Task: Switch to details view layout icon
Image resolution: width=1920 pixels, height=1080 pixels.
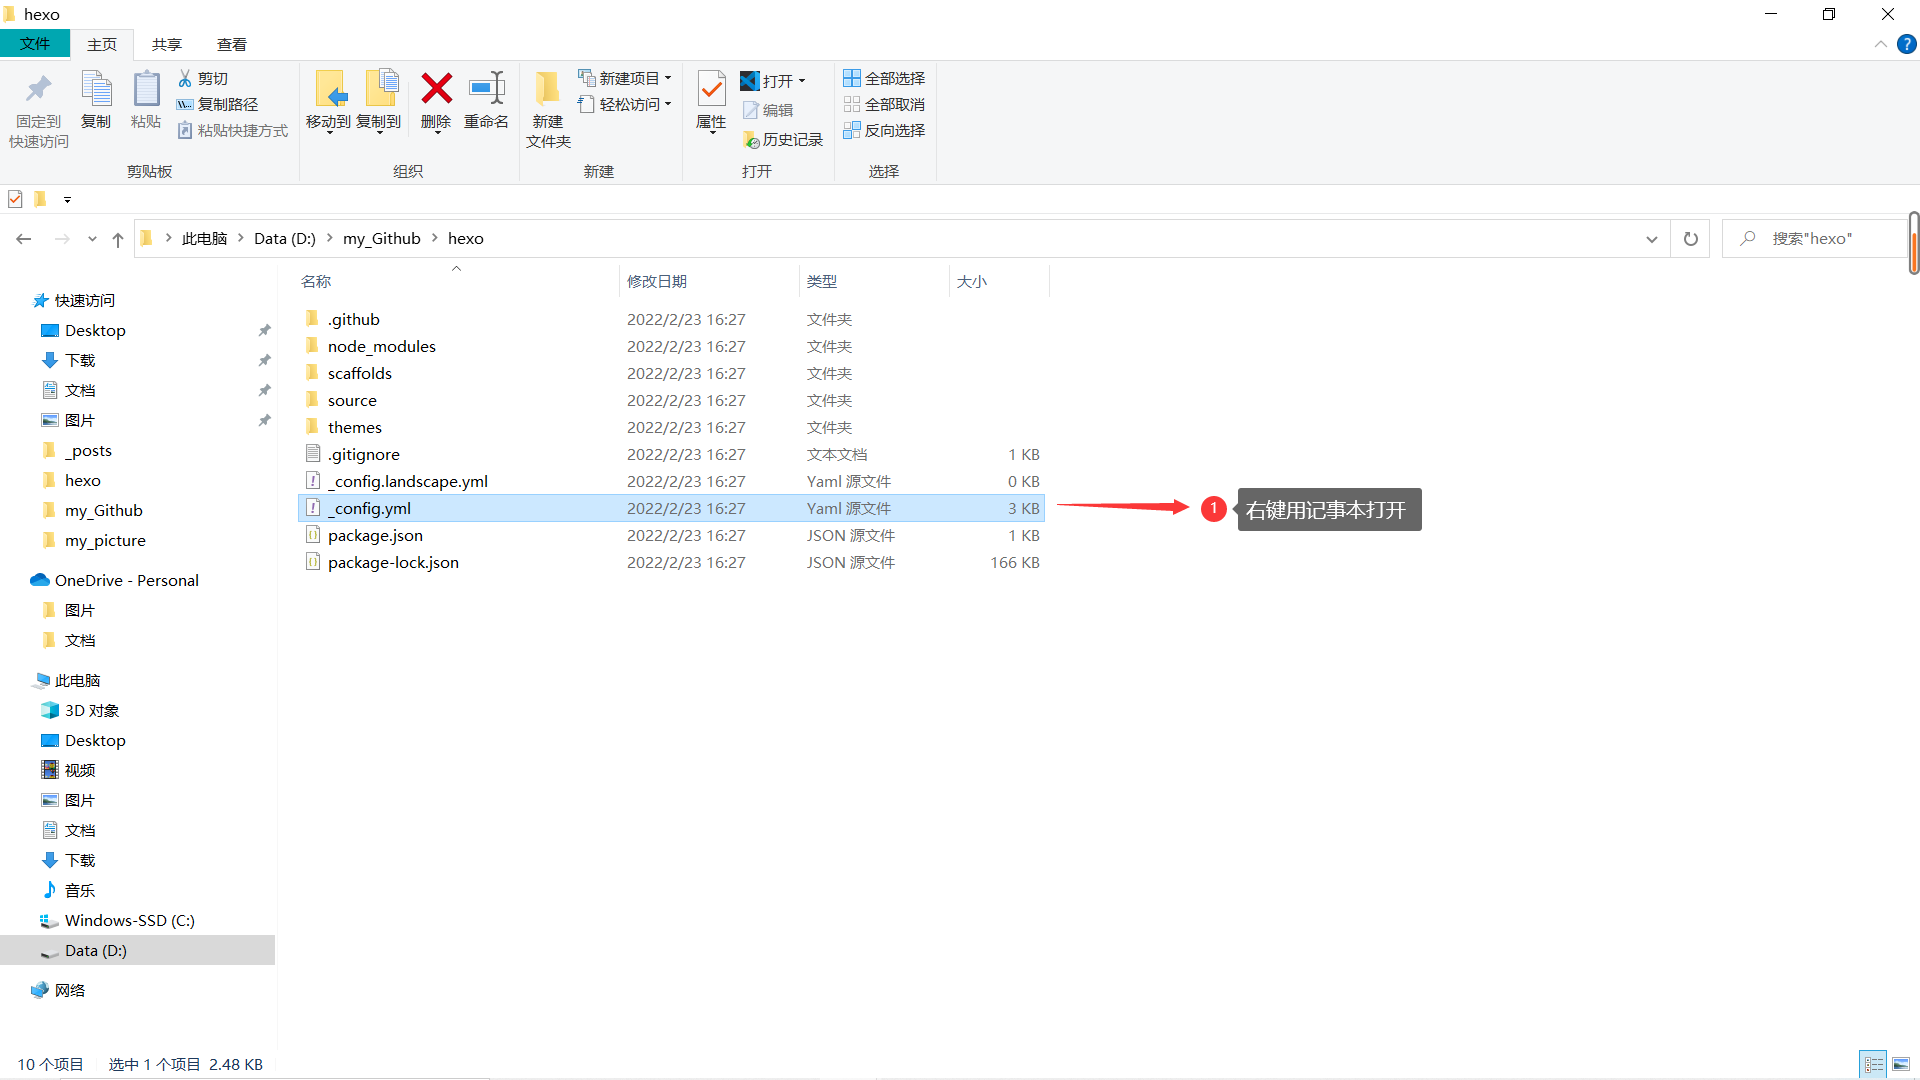Action: 1874,1064
